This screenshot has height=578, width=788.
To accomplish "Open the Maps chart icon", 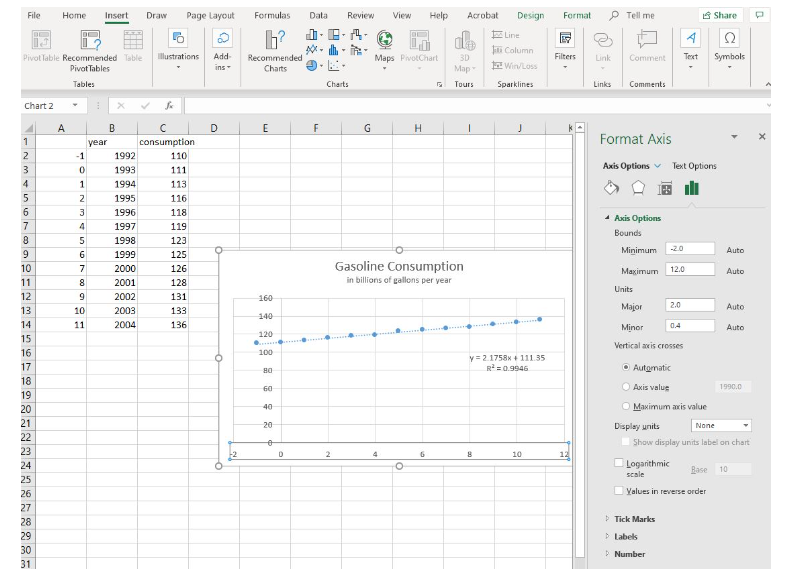I will click(x=384, y=40).
